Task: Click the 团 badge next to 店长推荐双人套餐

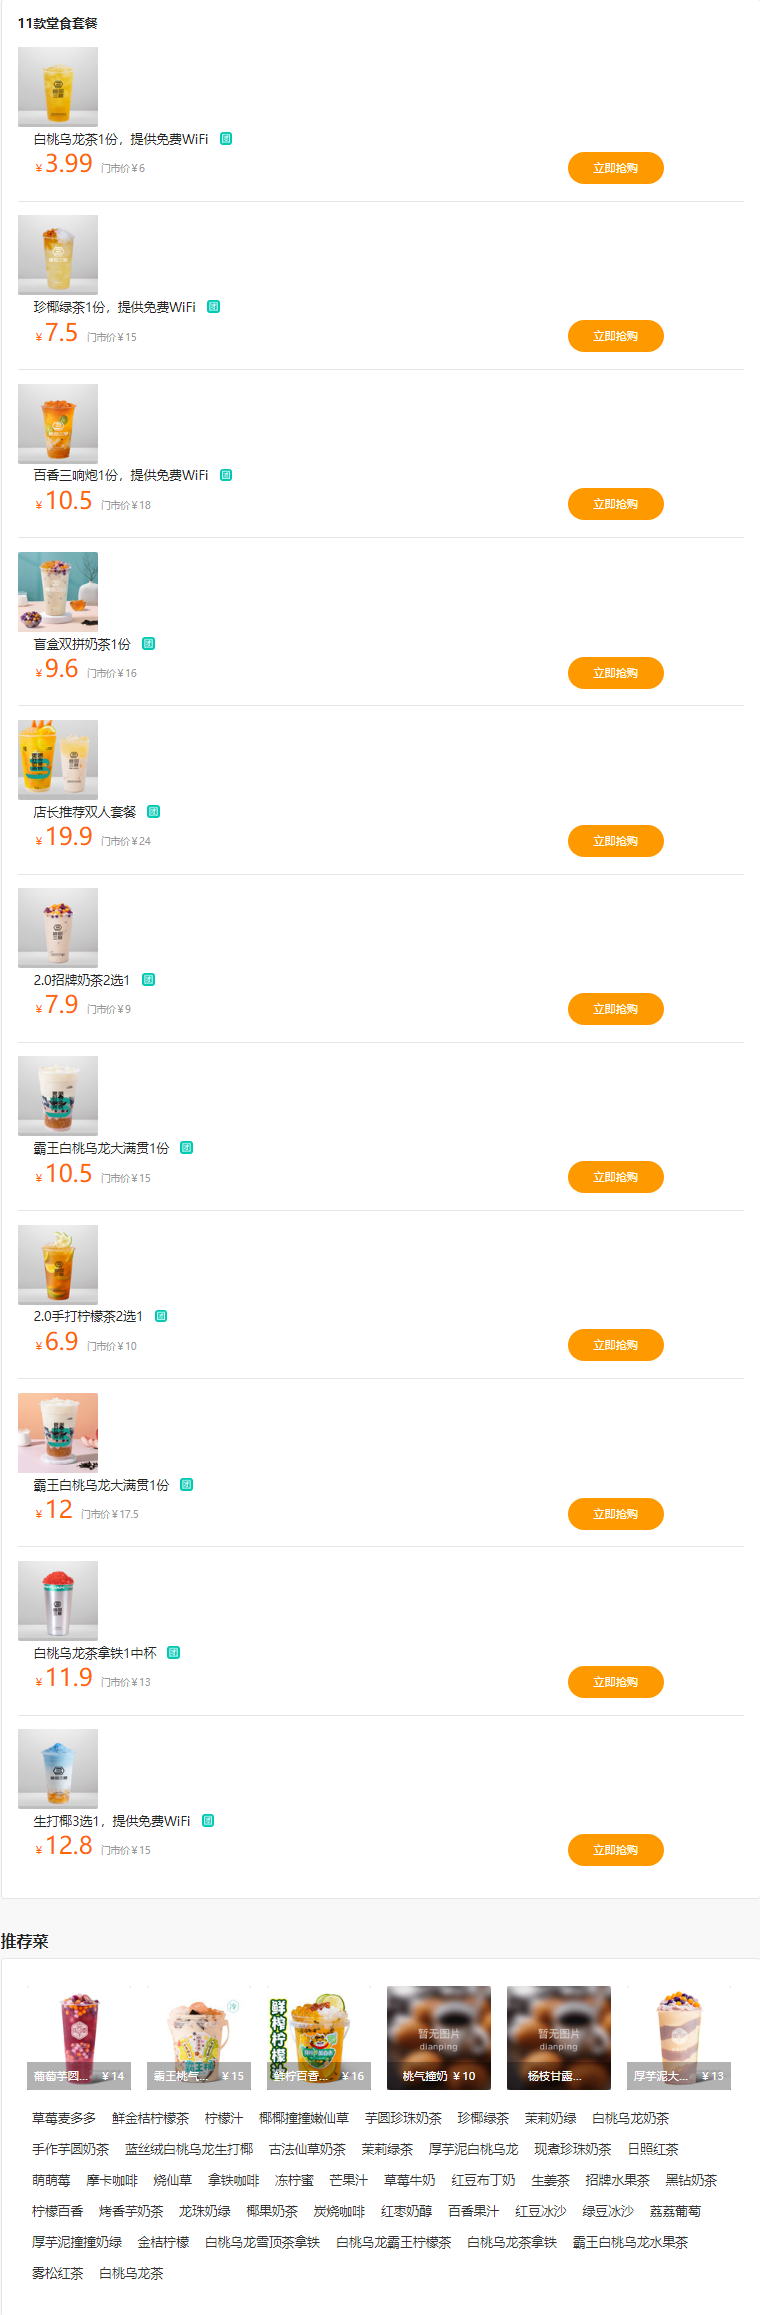Action: pyautogui.click(x=153, y=812)
